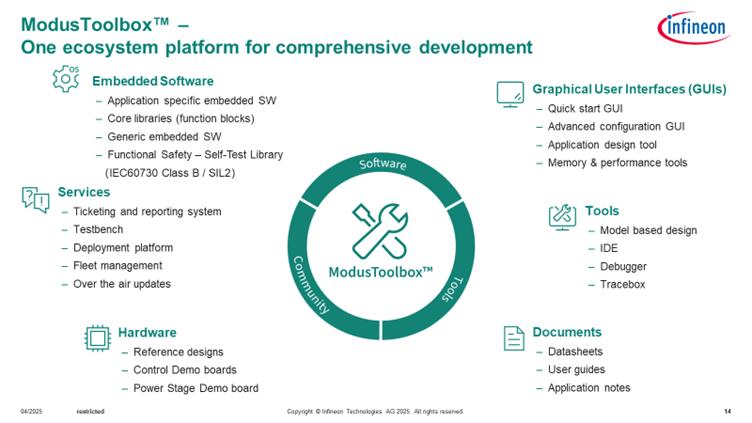
Task: Click the Services chat bubbles icon
Action: point(35,198)
